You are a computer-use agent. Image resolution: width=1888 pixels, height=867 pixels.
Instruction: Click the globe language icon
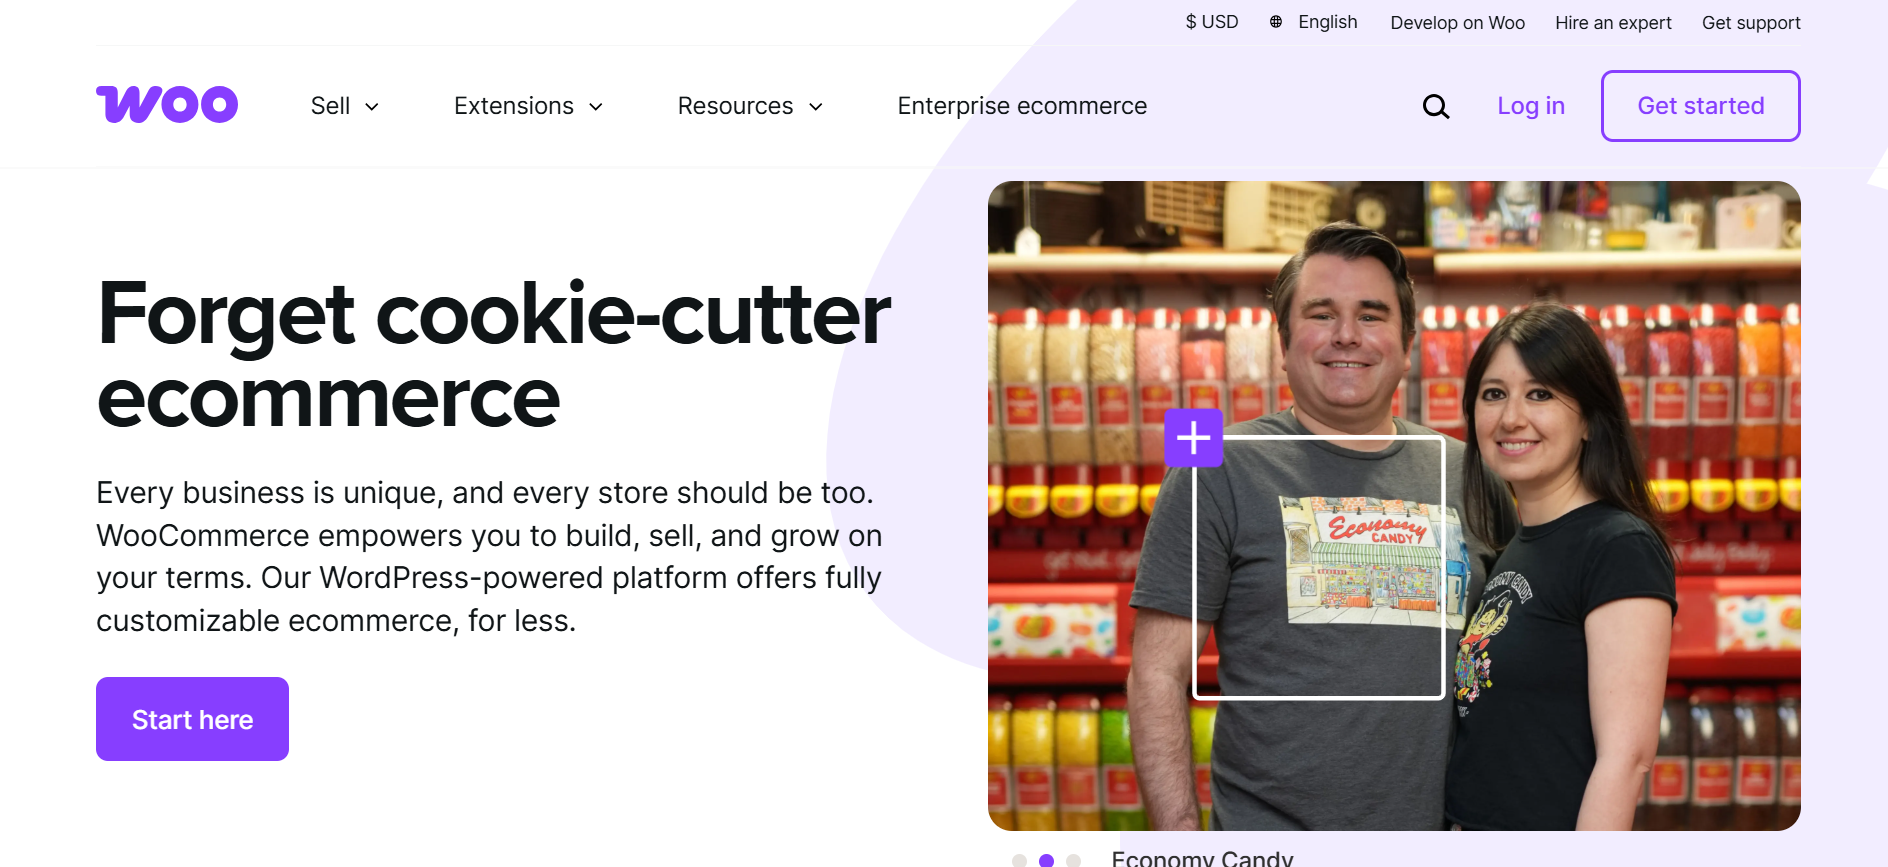(x=1276, y=22)
